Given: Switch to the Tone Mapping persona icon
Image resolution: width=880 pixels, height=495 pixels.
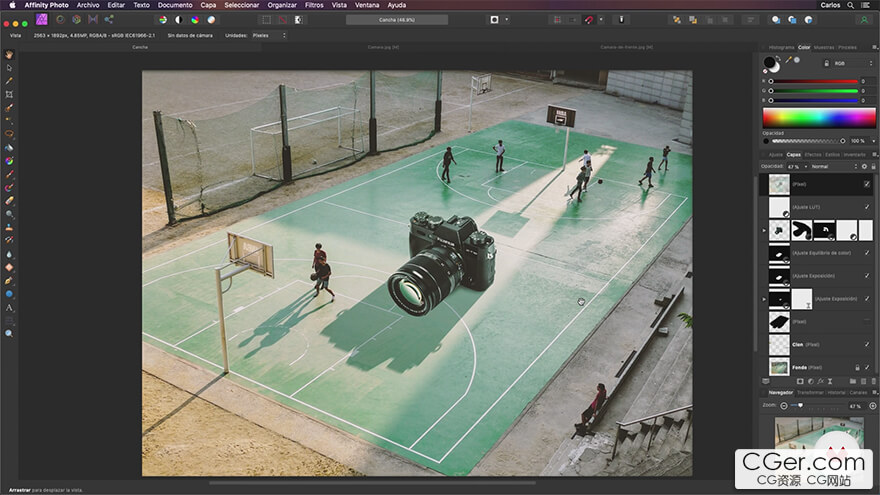Looking at the screenshot, I should [93, 19].
